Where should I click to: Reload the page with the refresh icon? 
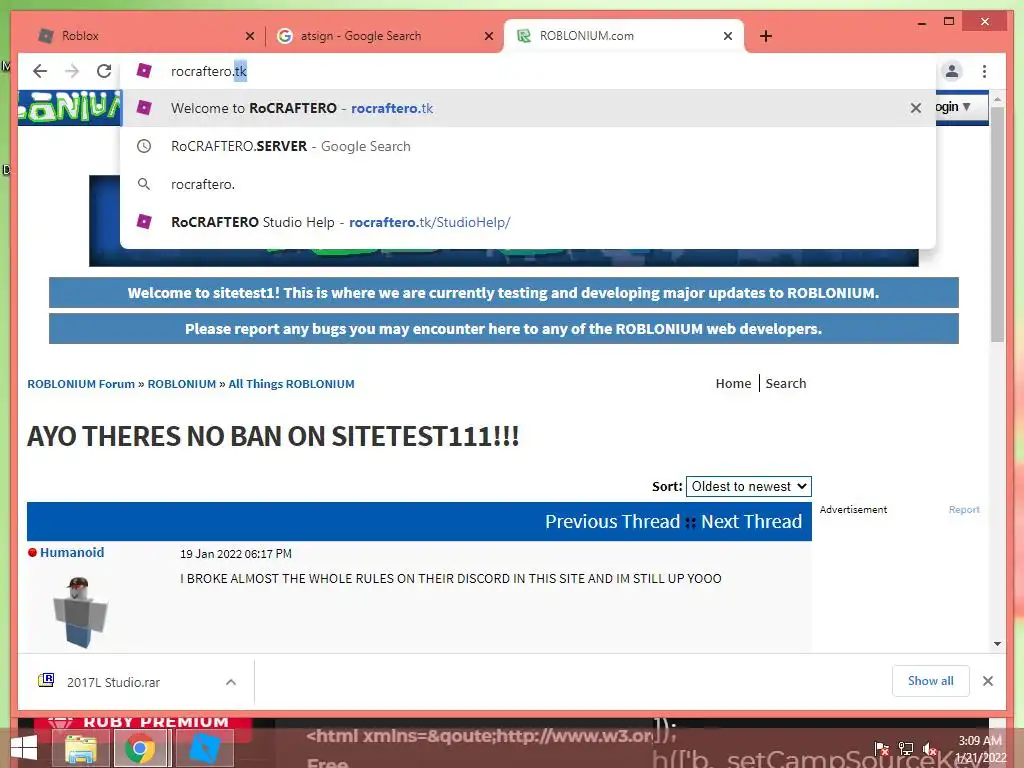coord(104,71)
